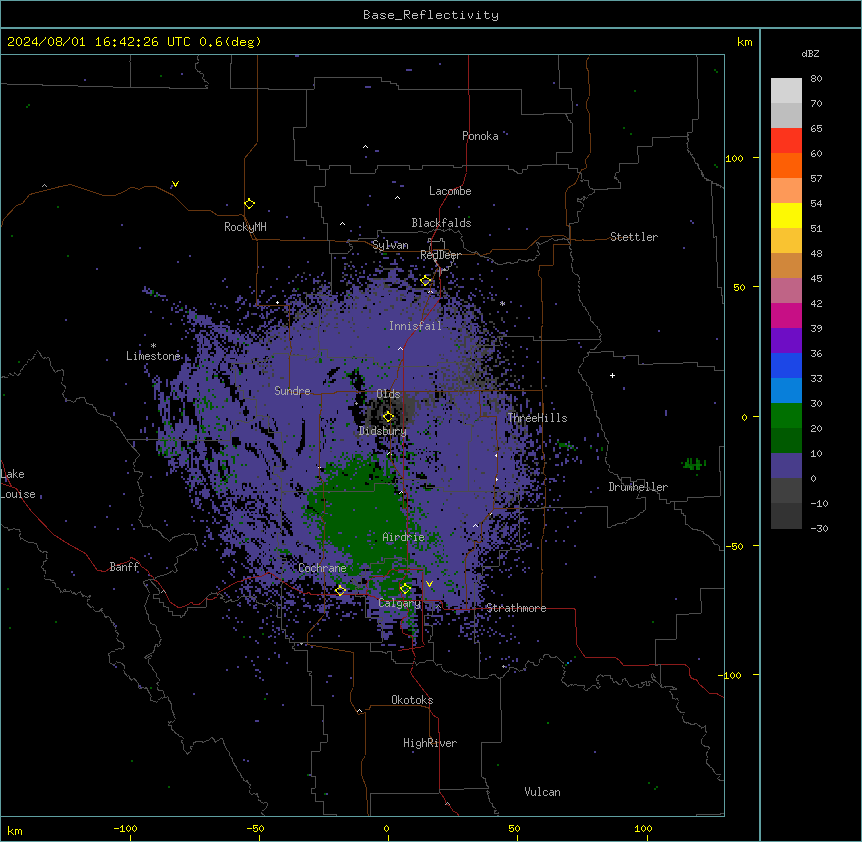Click the ThreeHills label
Viewport: 862px width, 842px height.
[537, 418]
